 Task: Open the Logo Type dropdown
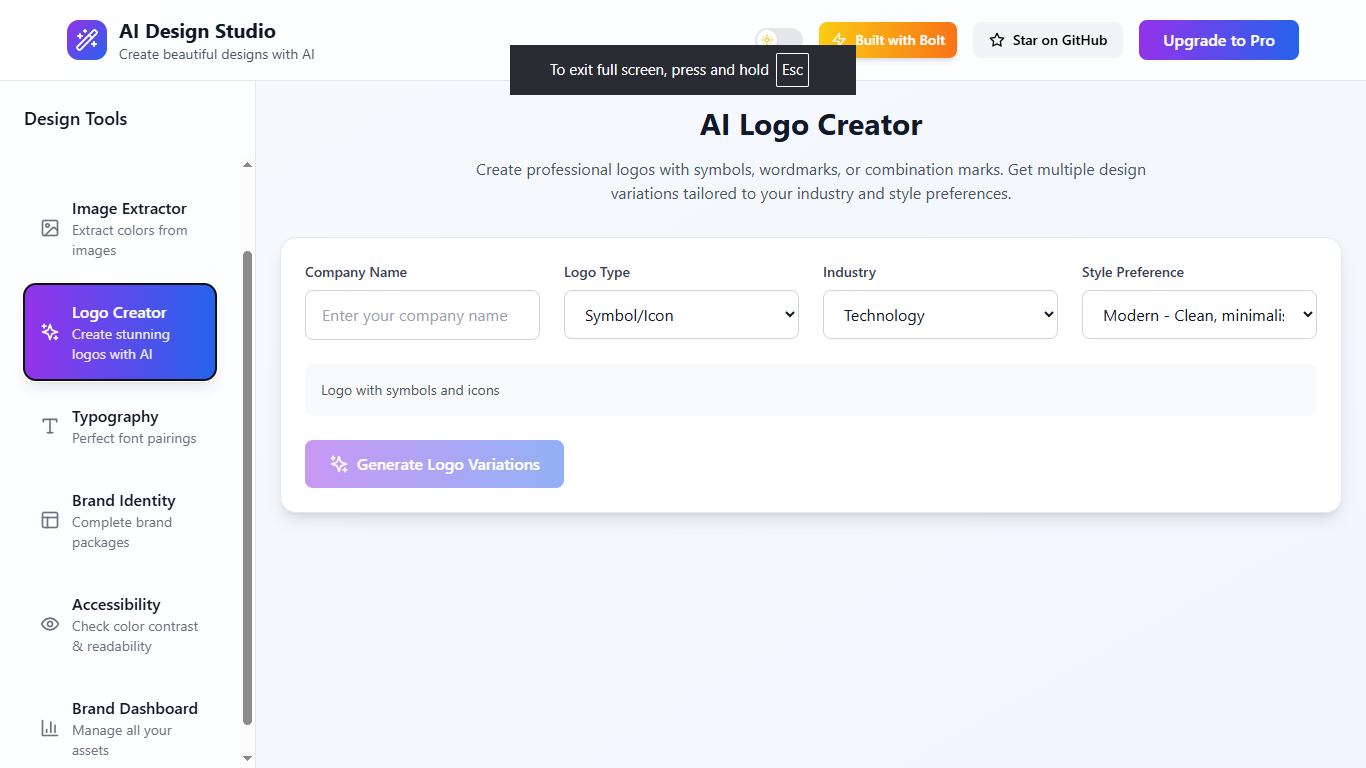tap(681, 314)
